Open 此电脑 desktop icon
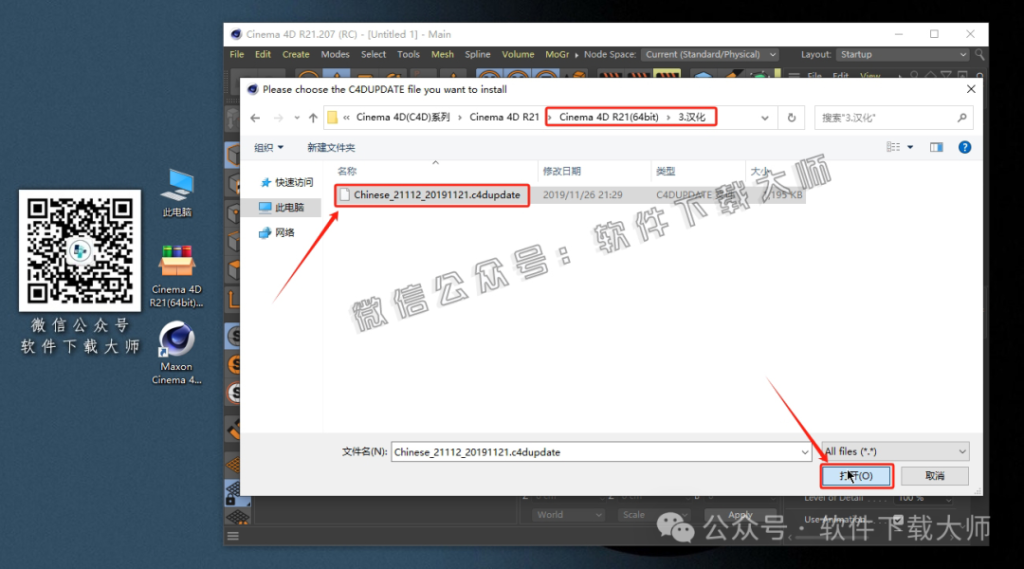This screenshot has width=1024, height=569. [x=177, y=193]
